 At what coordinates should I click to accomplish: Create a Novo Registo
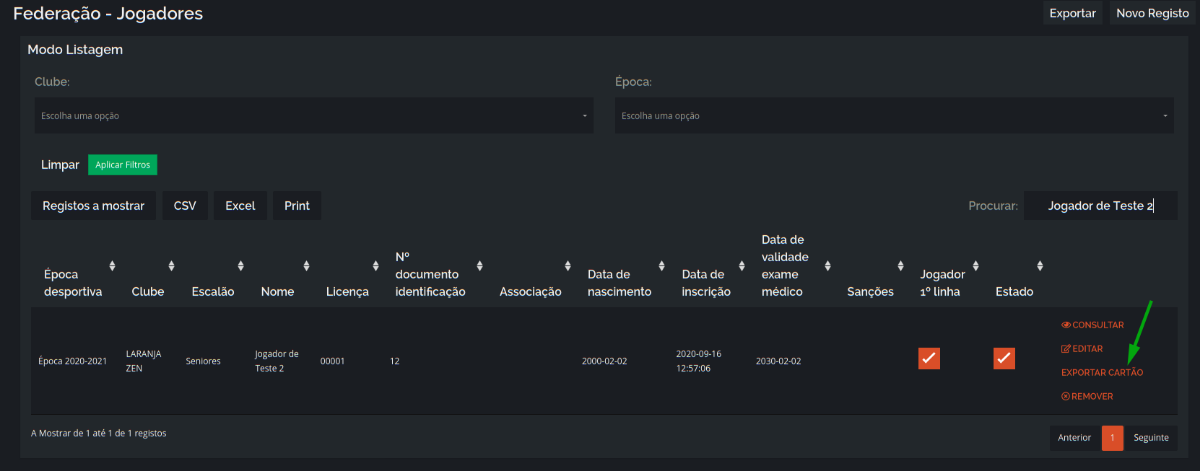1152,13
